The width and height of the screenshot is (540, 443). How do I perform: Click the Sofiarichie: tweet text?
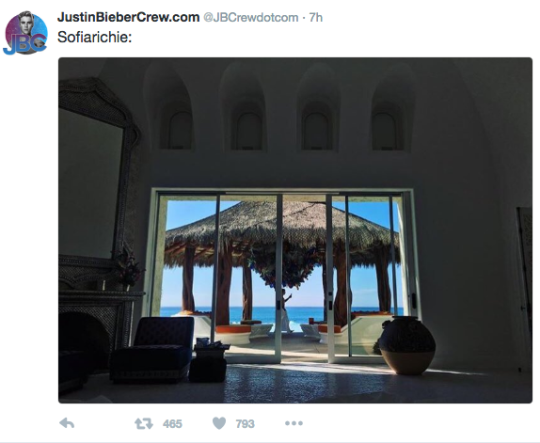click(95, 37)
